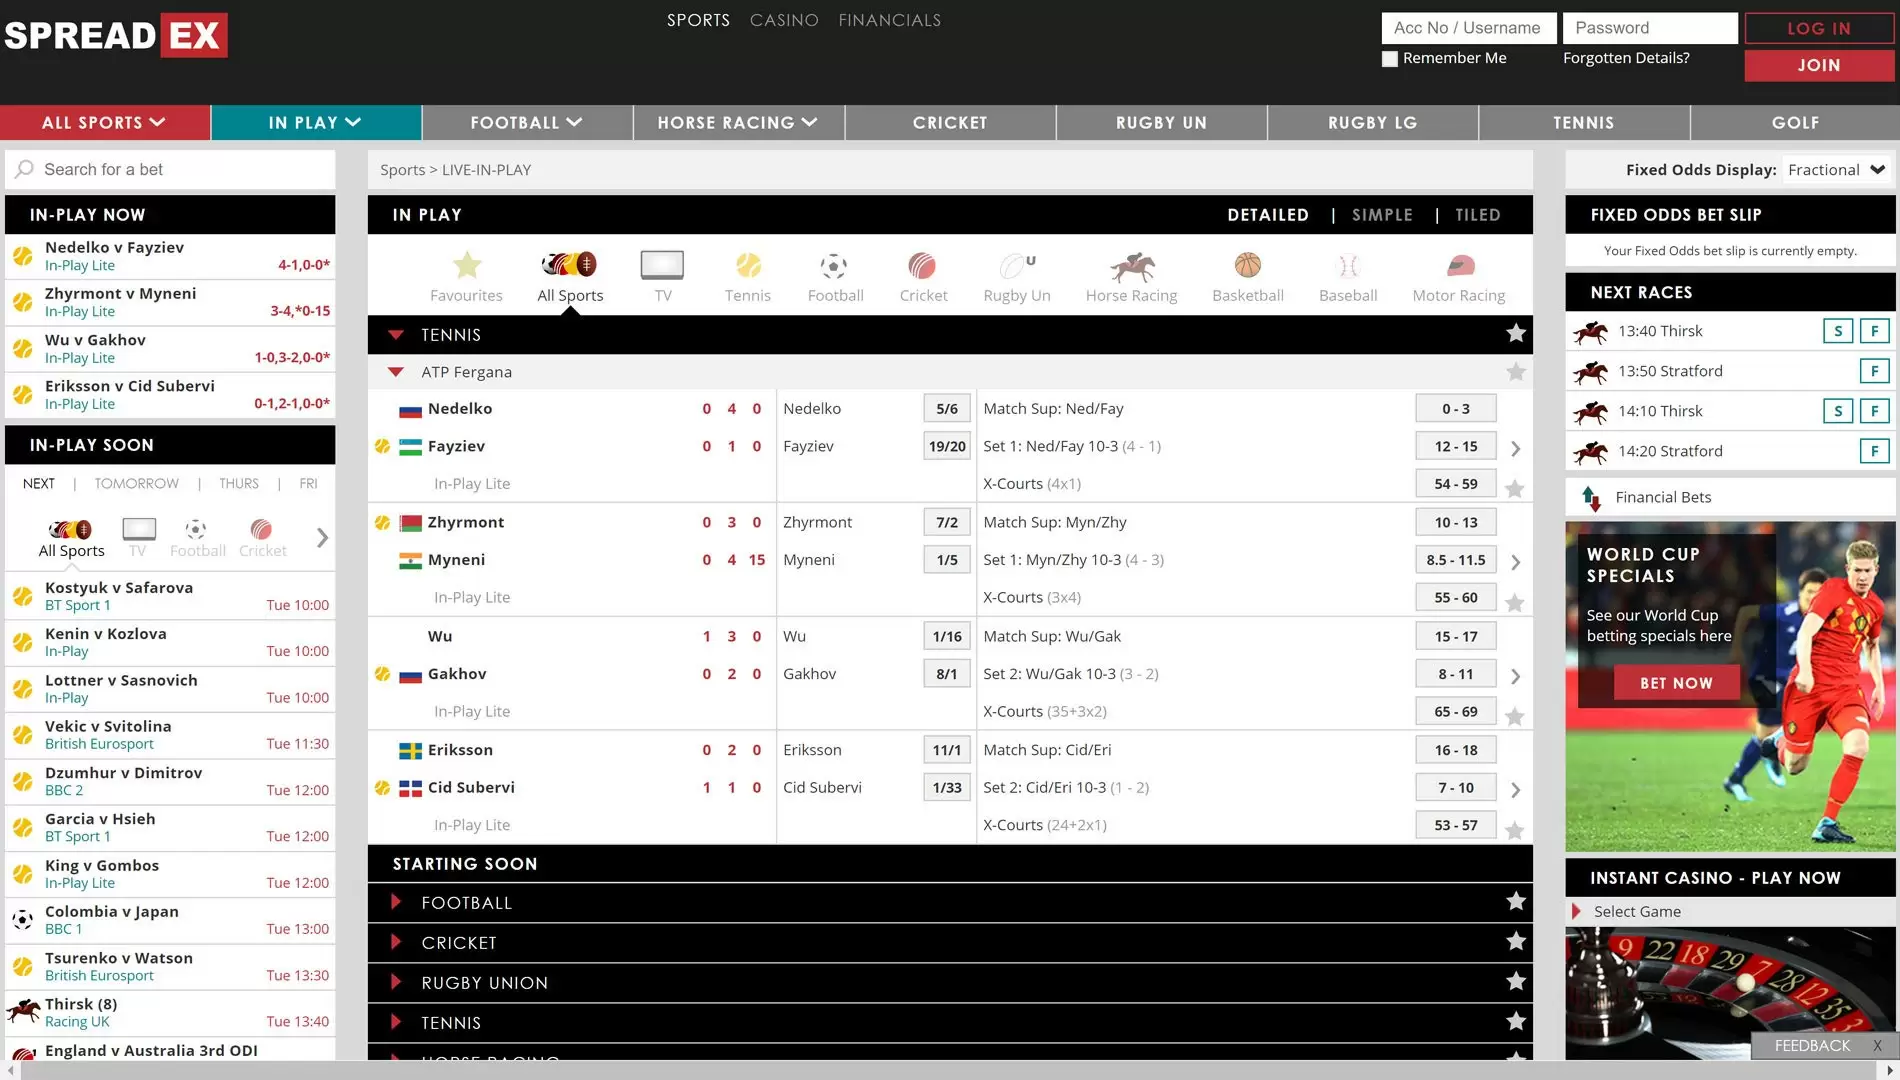
Task: Favourite the CRICKET starting soon star
Action: click(1516, 941)
